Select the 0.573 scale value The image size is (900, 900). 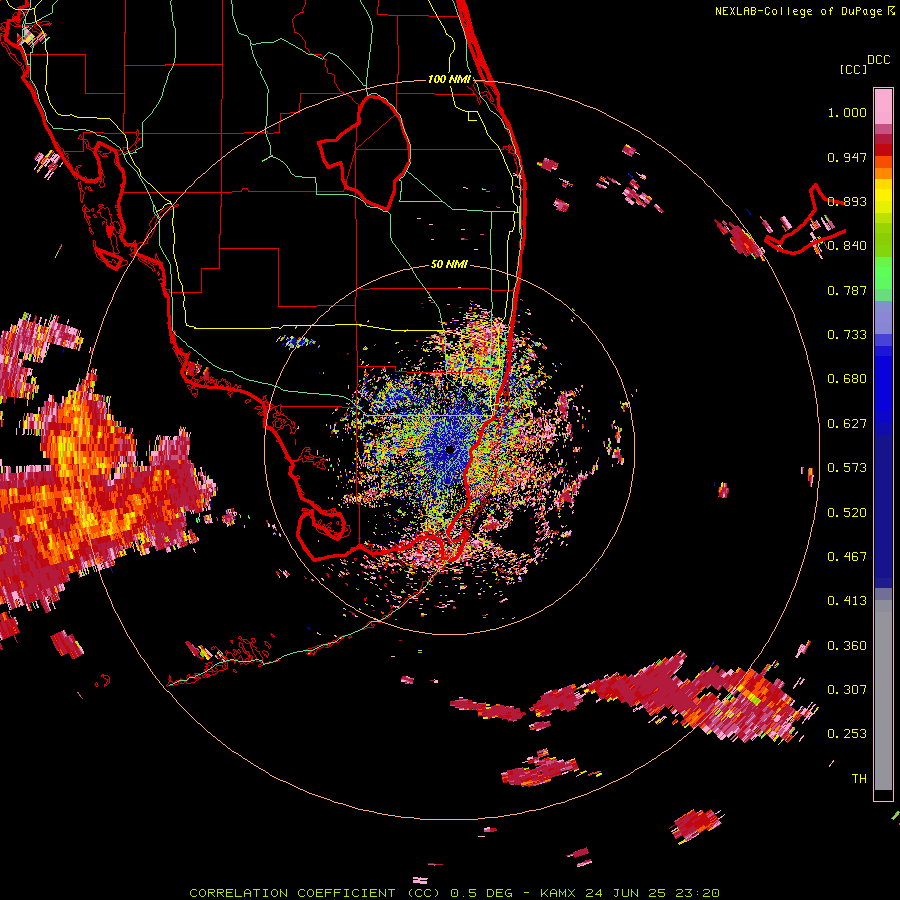tap(847, 468)
